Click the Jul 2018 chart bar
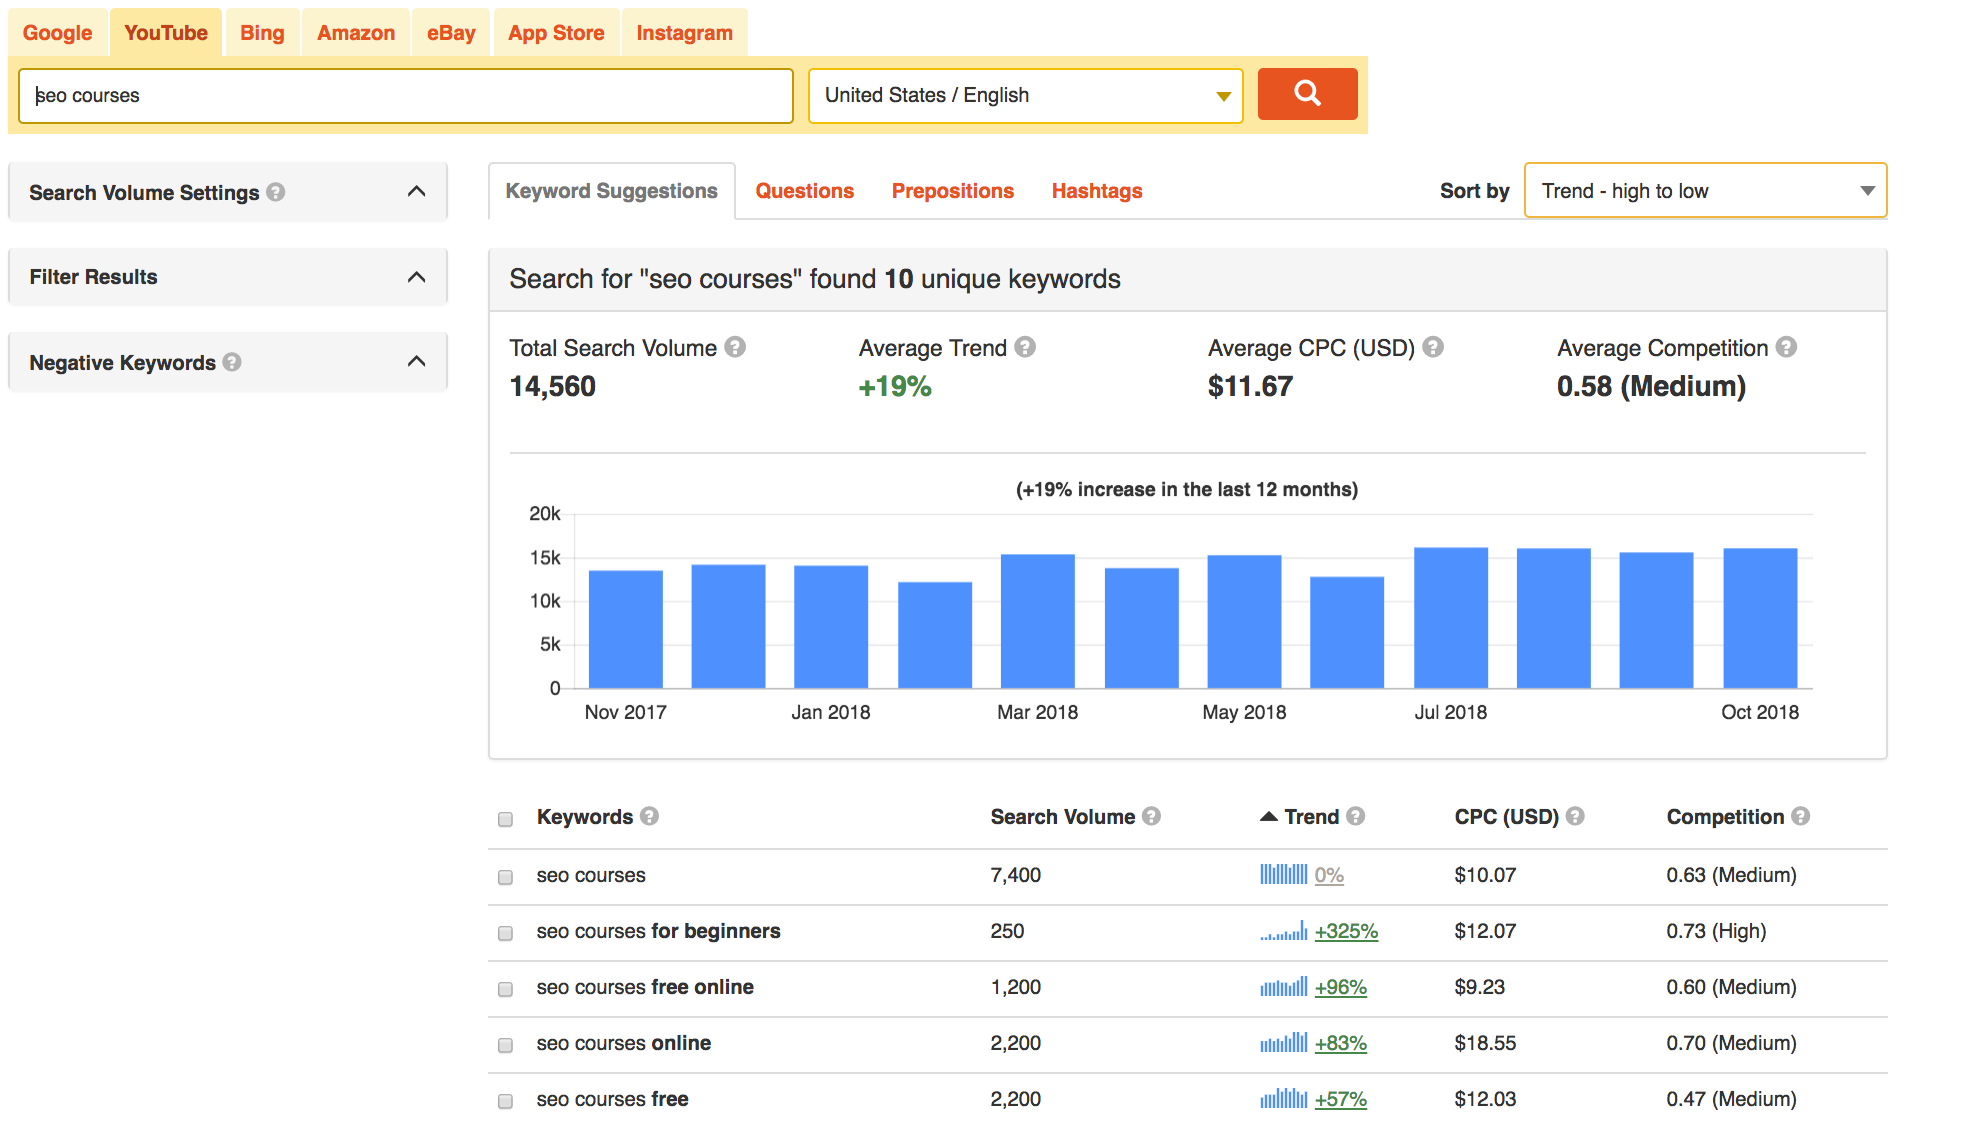1968x1124 pixels. 1450,617
